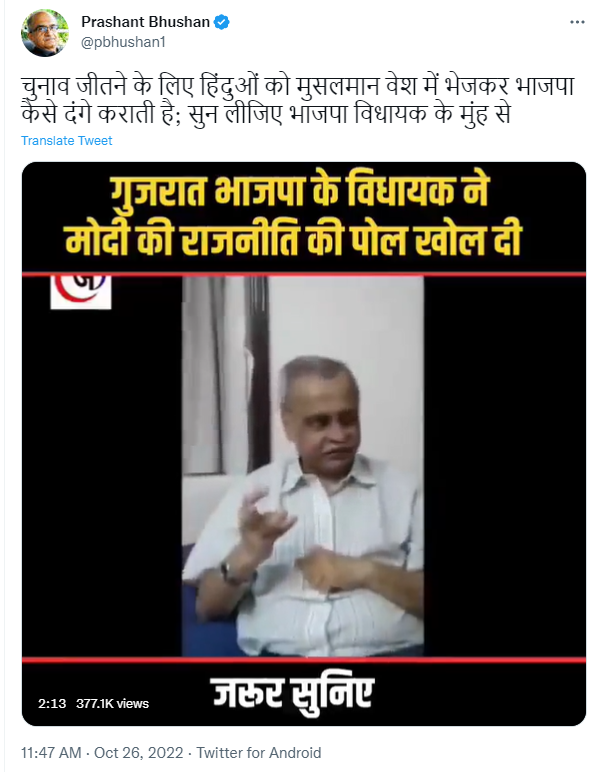Screen dimensions: 601x772
Task: Click the black area right of video frame
Action: pos(505,466)
